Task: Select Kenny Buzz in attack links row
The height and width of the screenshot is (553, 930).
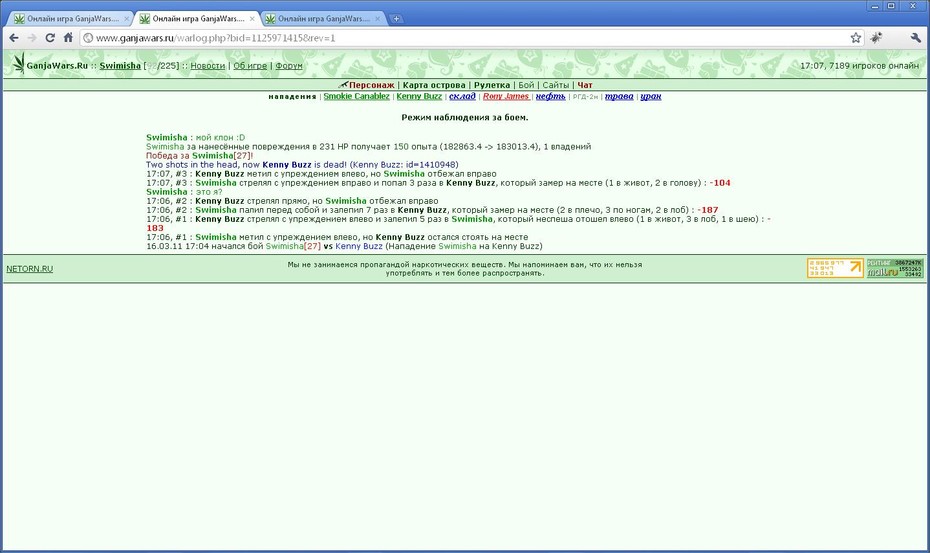Action: click(419, 96)
